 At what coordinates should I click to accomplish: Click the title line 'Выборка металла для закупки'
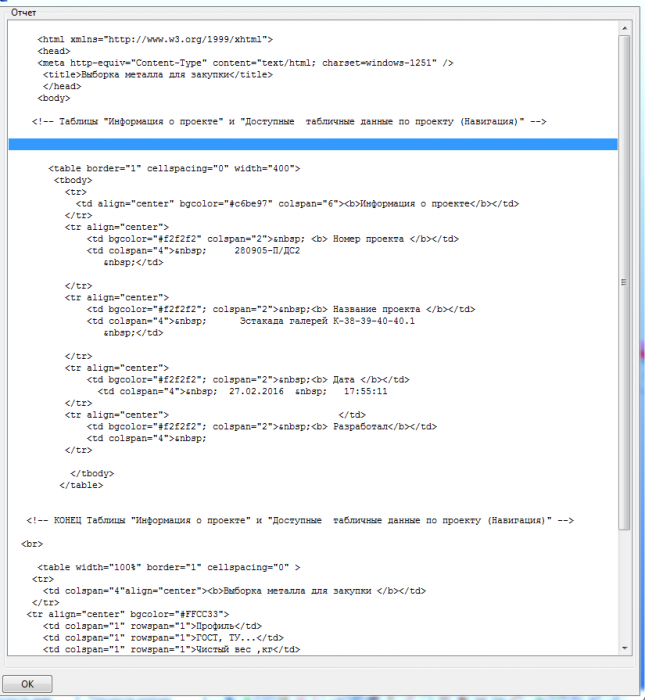(x=158, y=75)
